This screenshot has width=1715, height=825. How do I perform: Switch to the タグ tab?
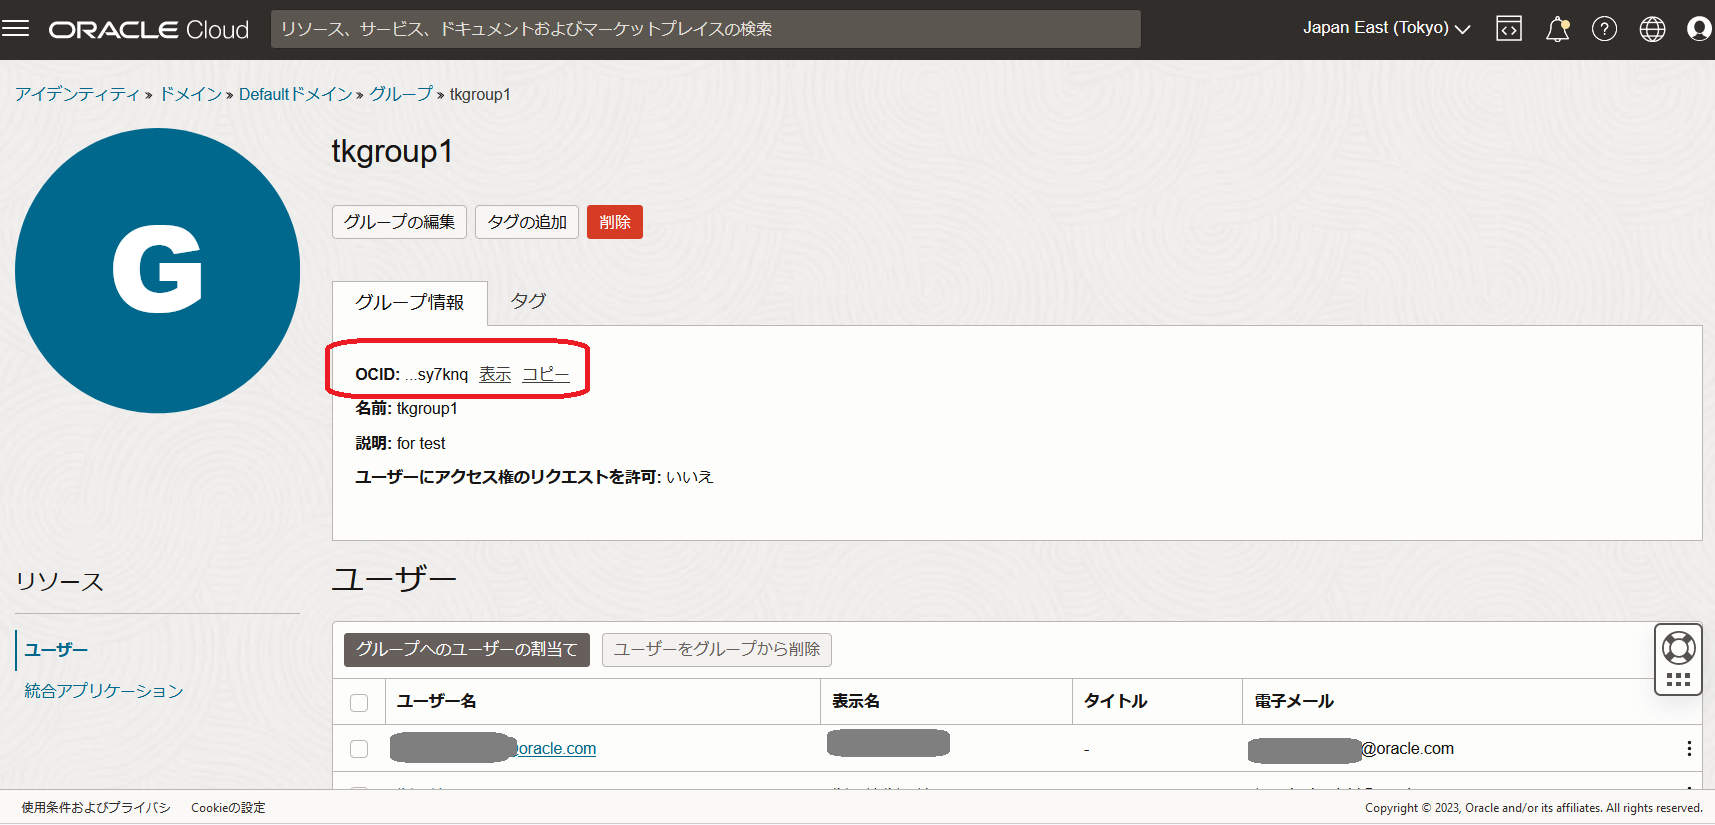point(528,301)
